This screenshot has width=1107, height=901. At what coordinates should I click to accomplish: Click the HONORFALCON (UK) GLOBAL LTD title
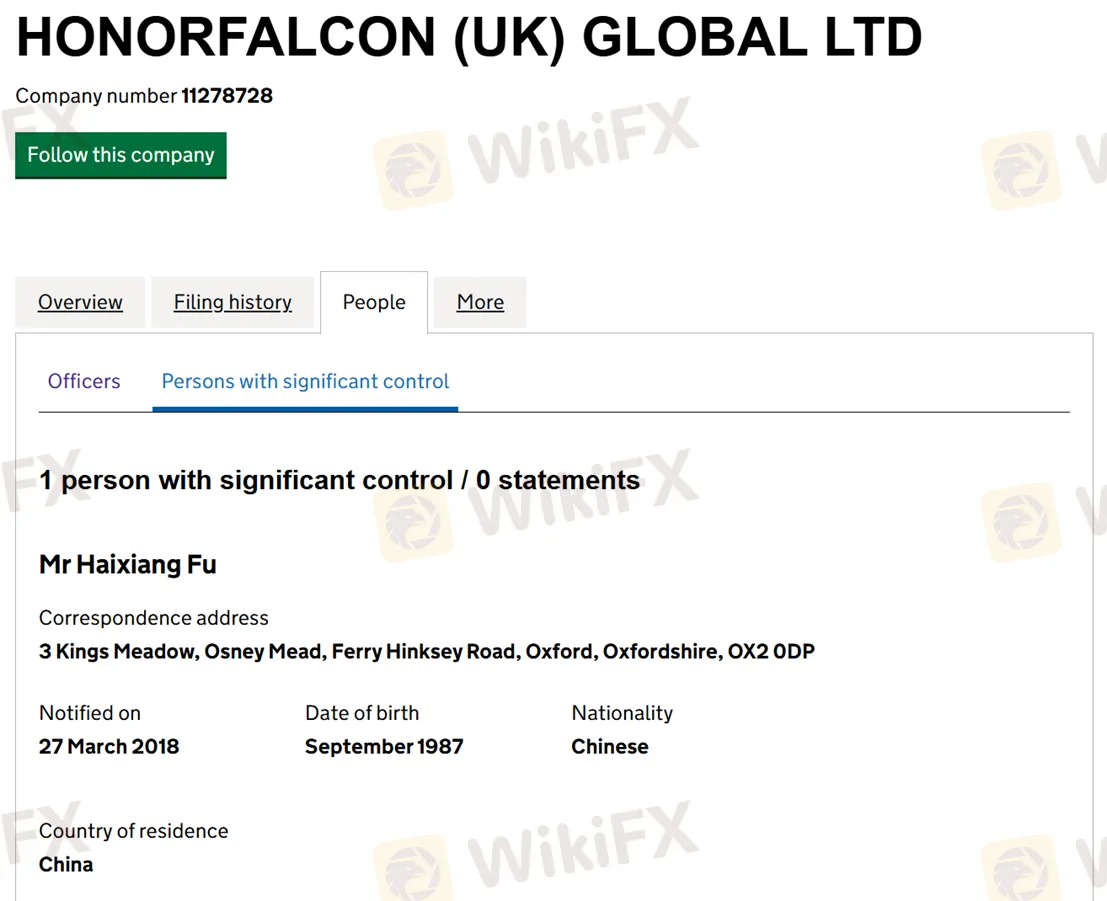pyautogui.click(x=469, y=37)
